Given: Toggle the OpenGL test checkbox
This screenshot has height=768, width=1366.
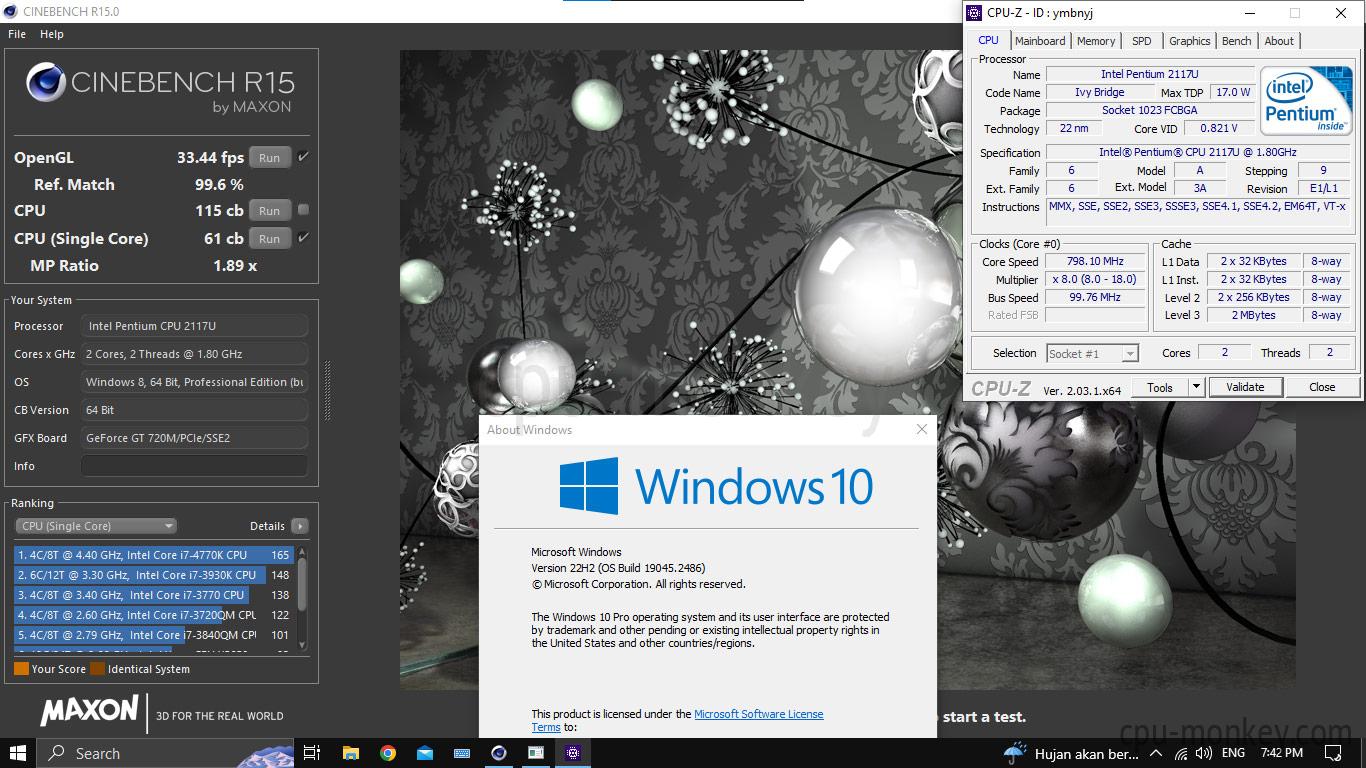Looking at the screenshot, I should coord(303,157).
